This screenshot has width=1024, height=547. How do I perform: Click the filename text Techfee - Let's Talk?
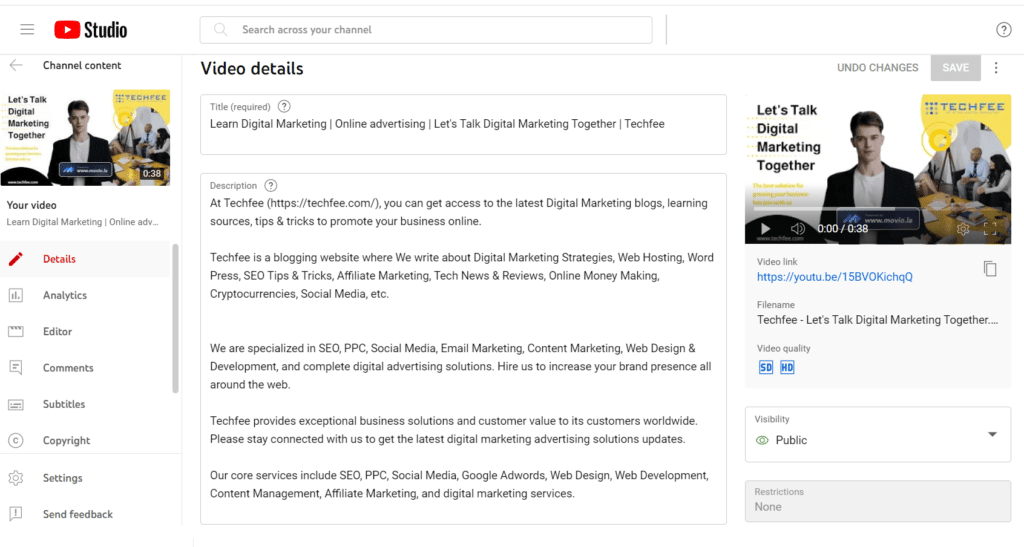click(877, 320)
